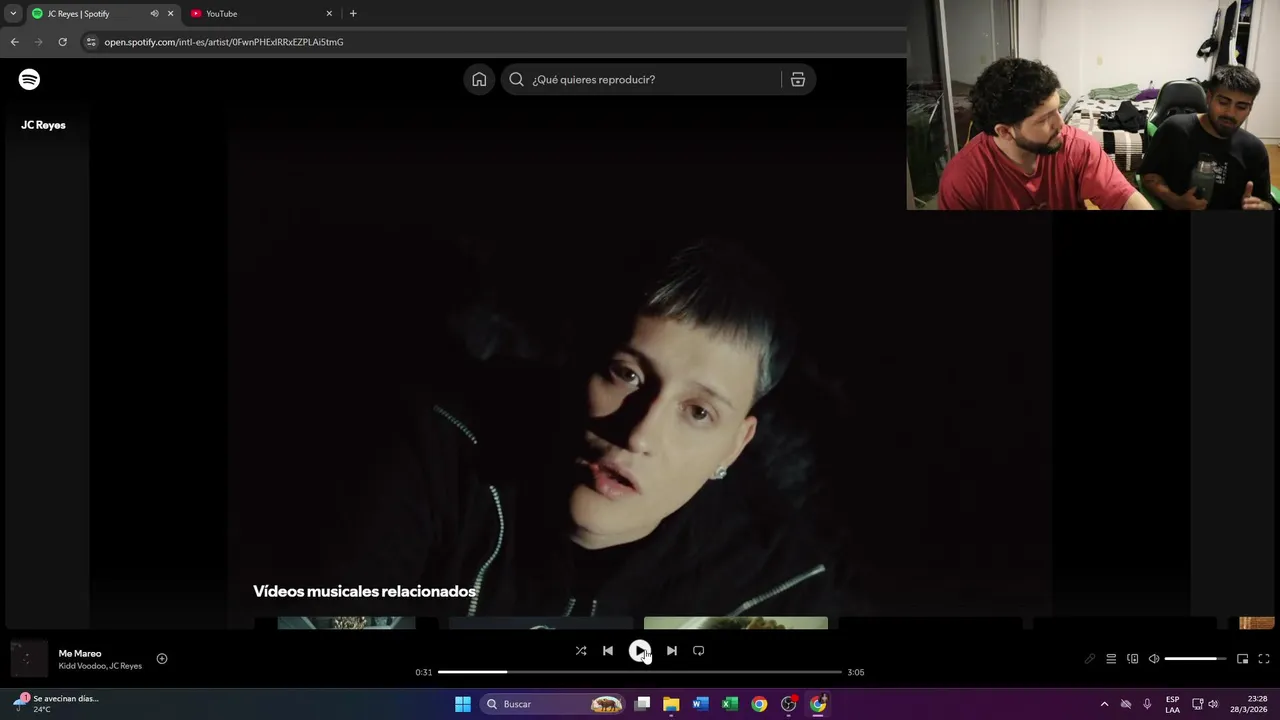1280x720 pixels.
Task: Click the Me Mareo album thumbnail
Action: point(29,659)
